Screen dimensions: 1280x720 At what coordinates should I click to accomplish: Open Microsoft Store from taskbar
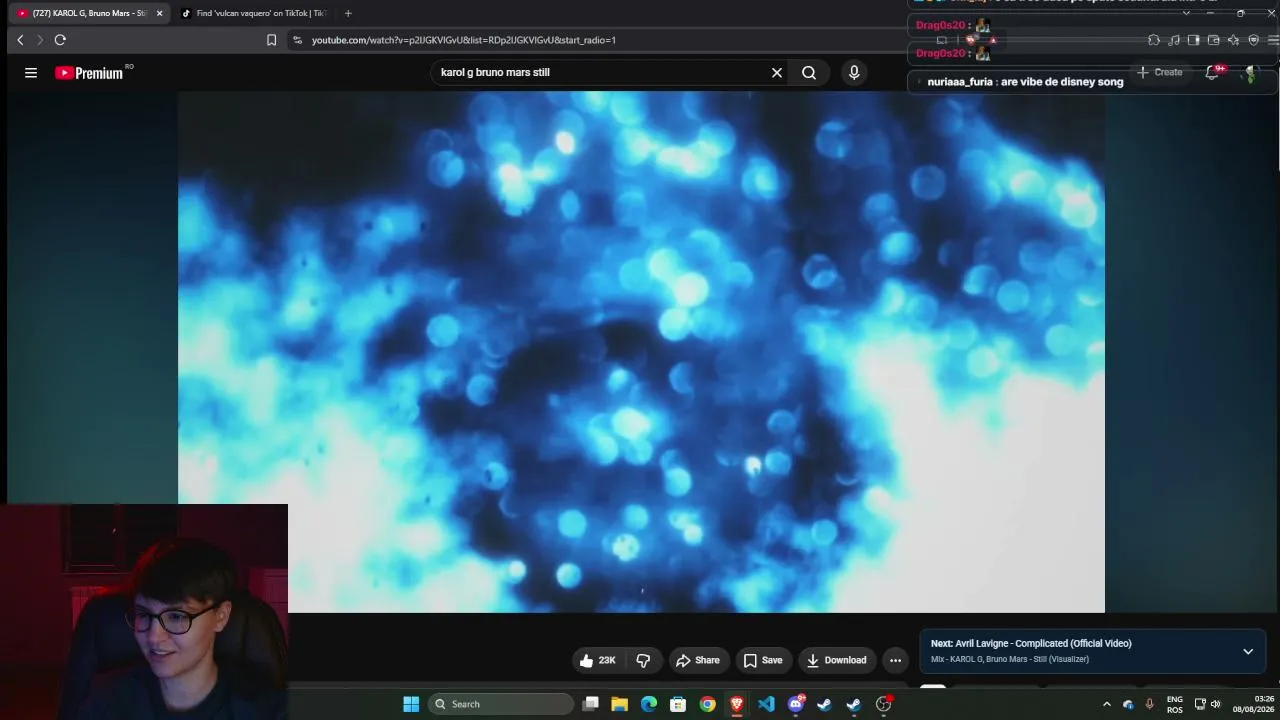click(x=678, y=704)
